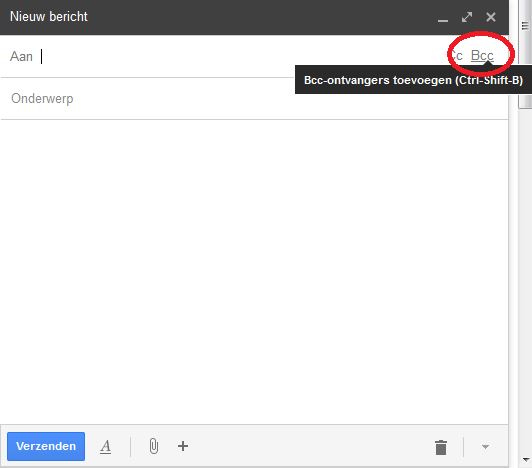Click the Nieuw bericht title bar
Viewport: 532px width, 468px height.
pos(217,17)
